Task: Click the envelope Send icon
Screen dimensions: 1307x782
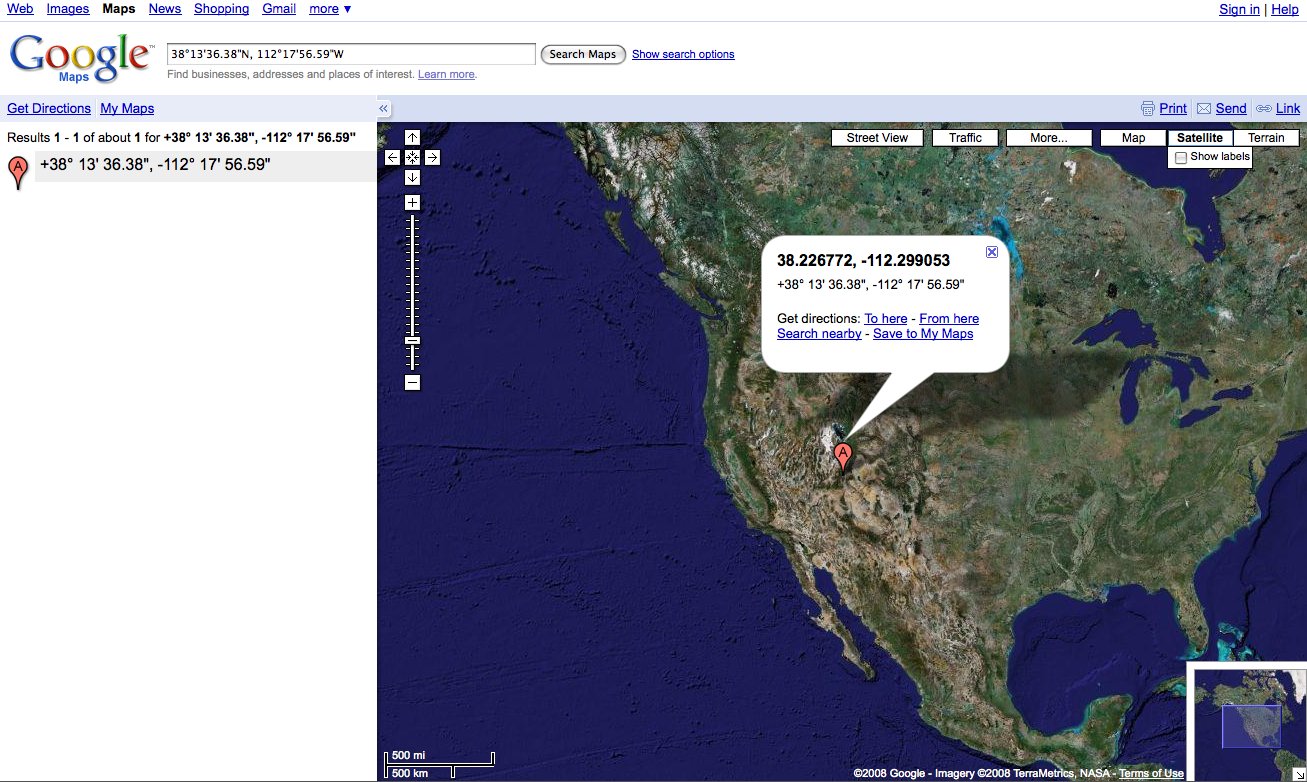Action: pyautogui.click(x=1204, y=108)
